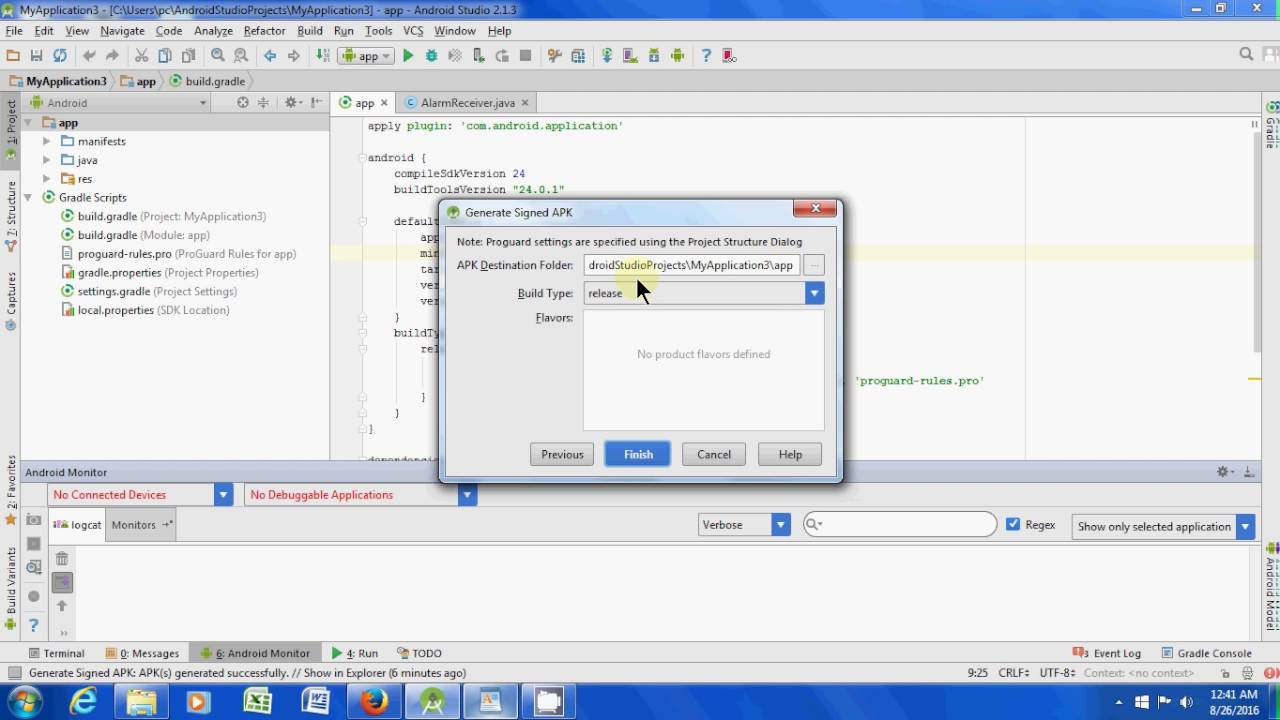Switch to AlarmReceiver.java editor tab
The height and width of the screenshot is (720, 1280).
467,102
